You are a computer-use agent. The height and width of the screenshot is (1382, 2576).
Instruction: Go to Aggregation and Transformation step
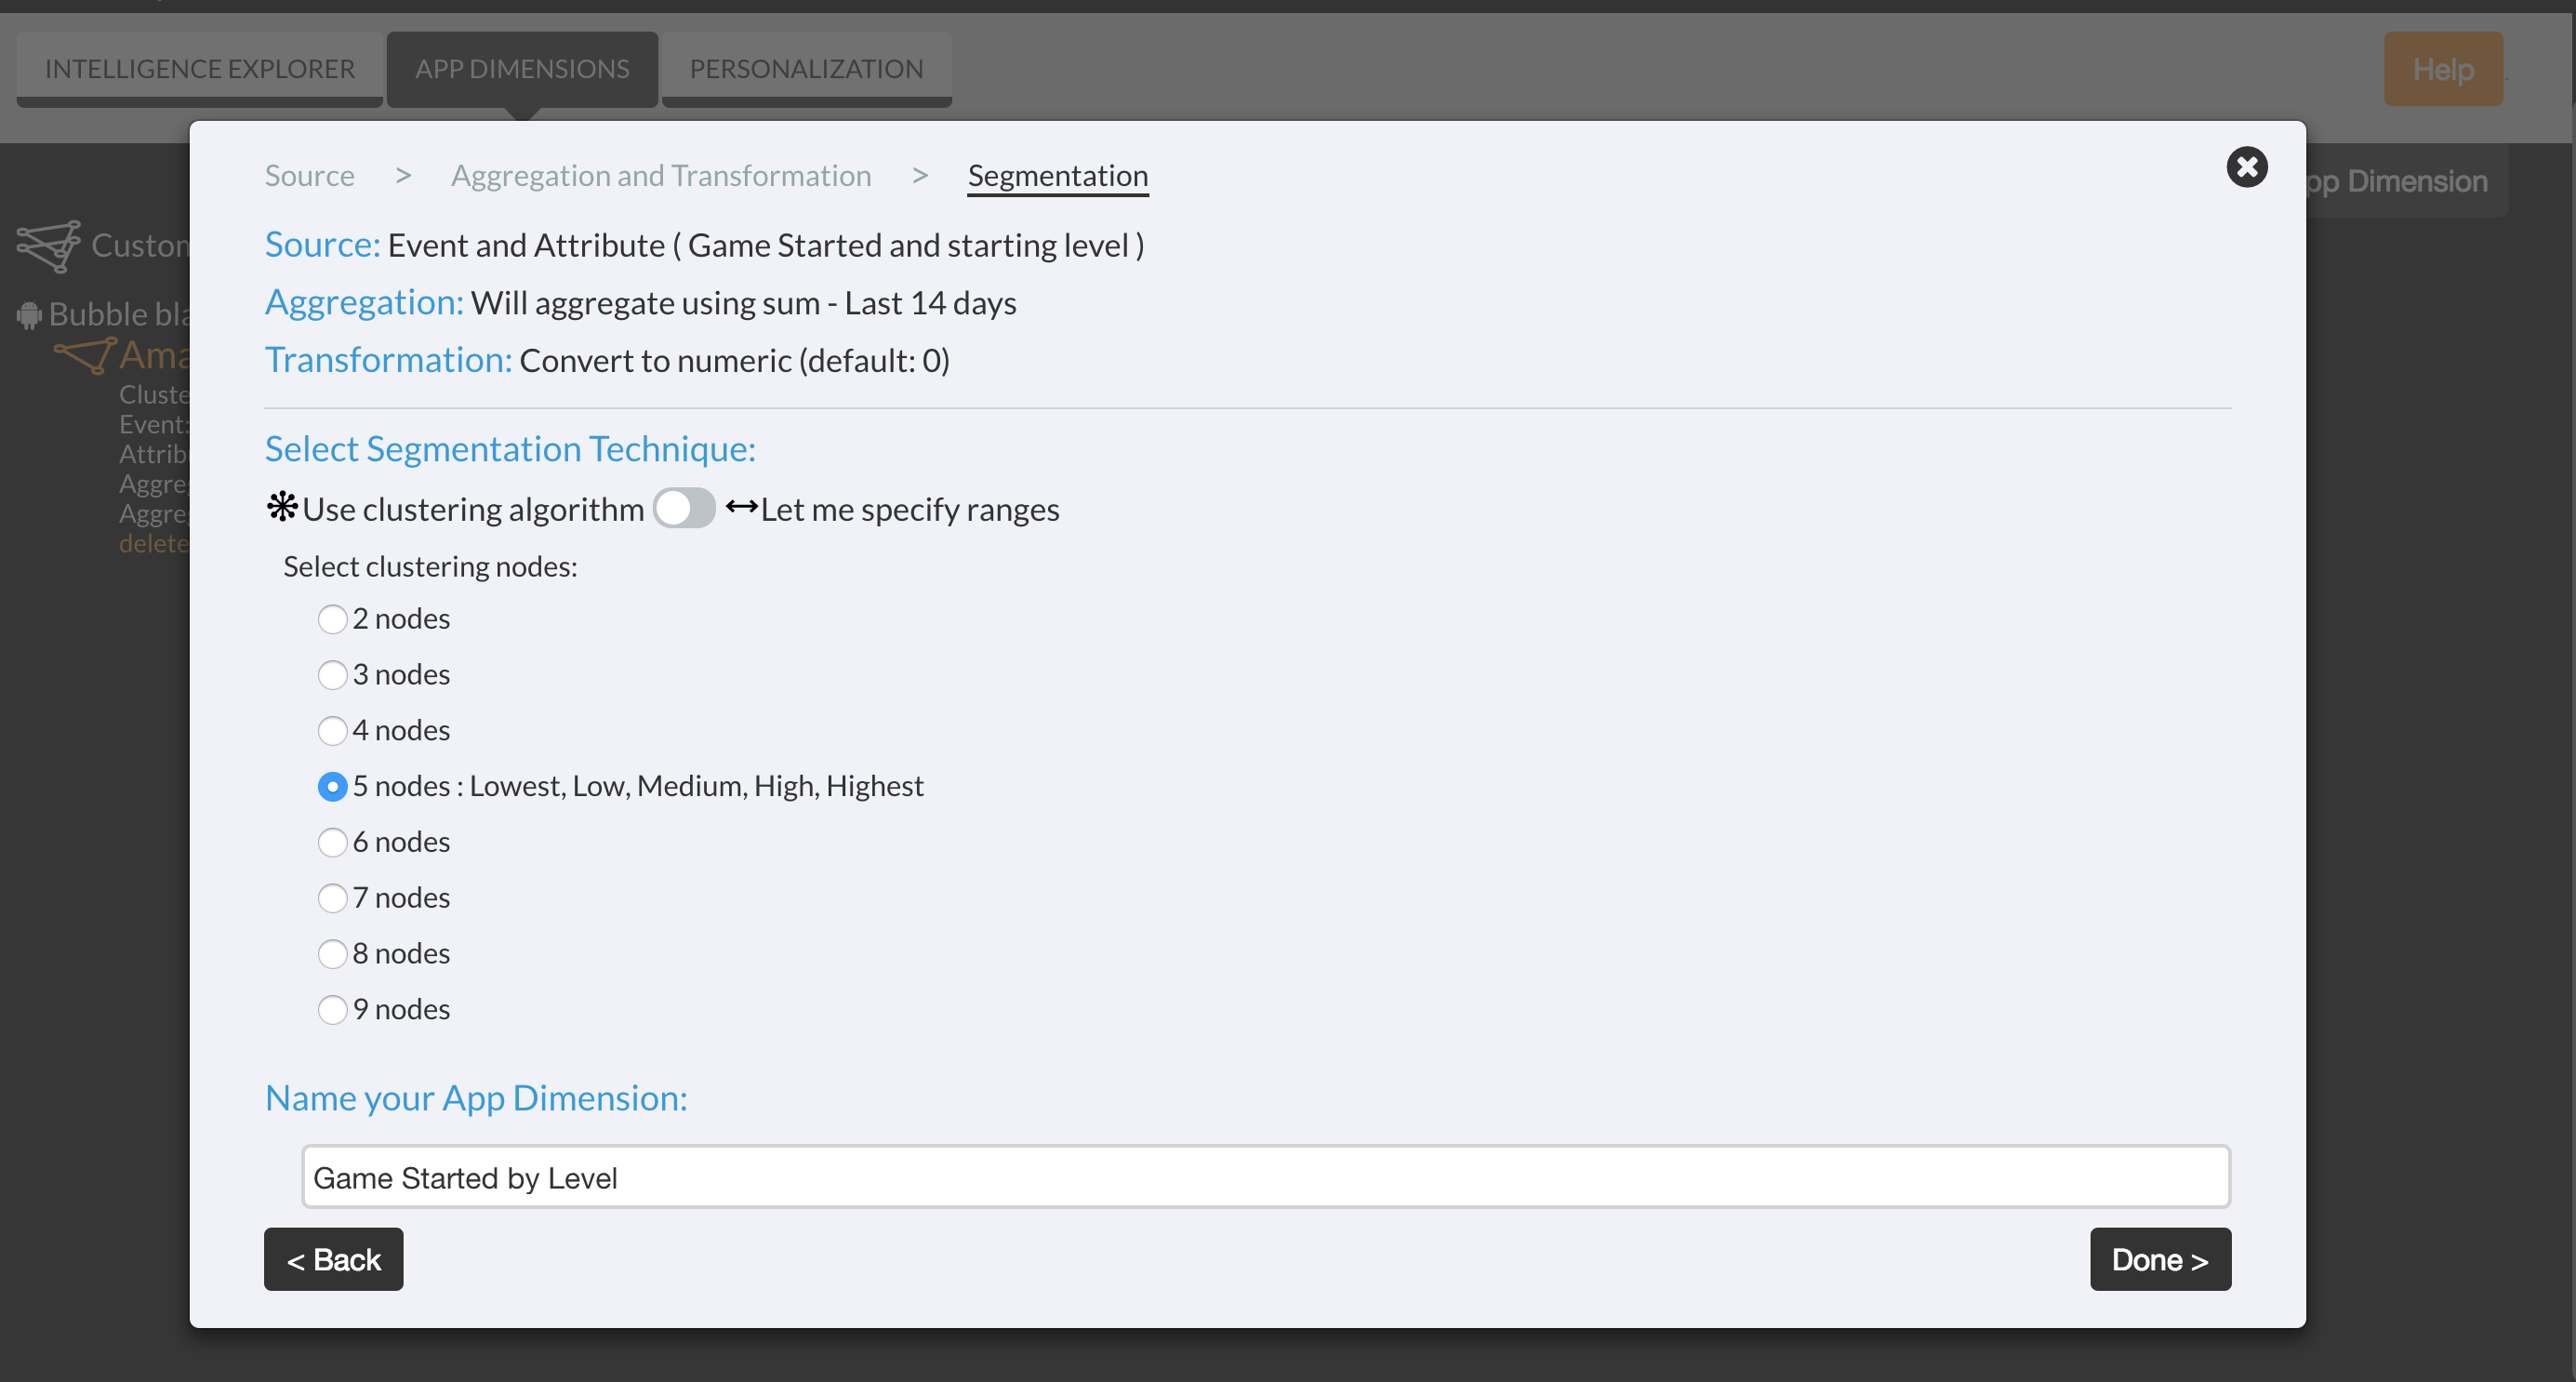point(661,176)
